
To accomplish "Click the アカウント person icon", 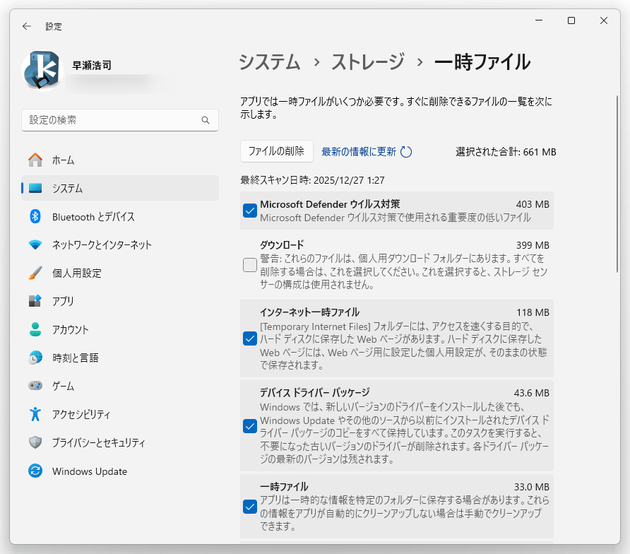I will point(35,329).
